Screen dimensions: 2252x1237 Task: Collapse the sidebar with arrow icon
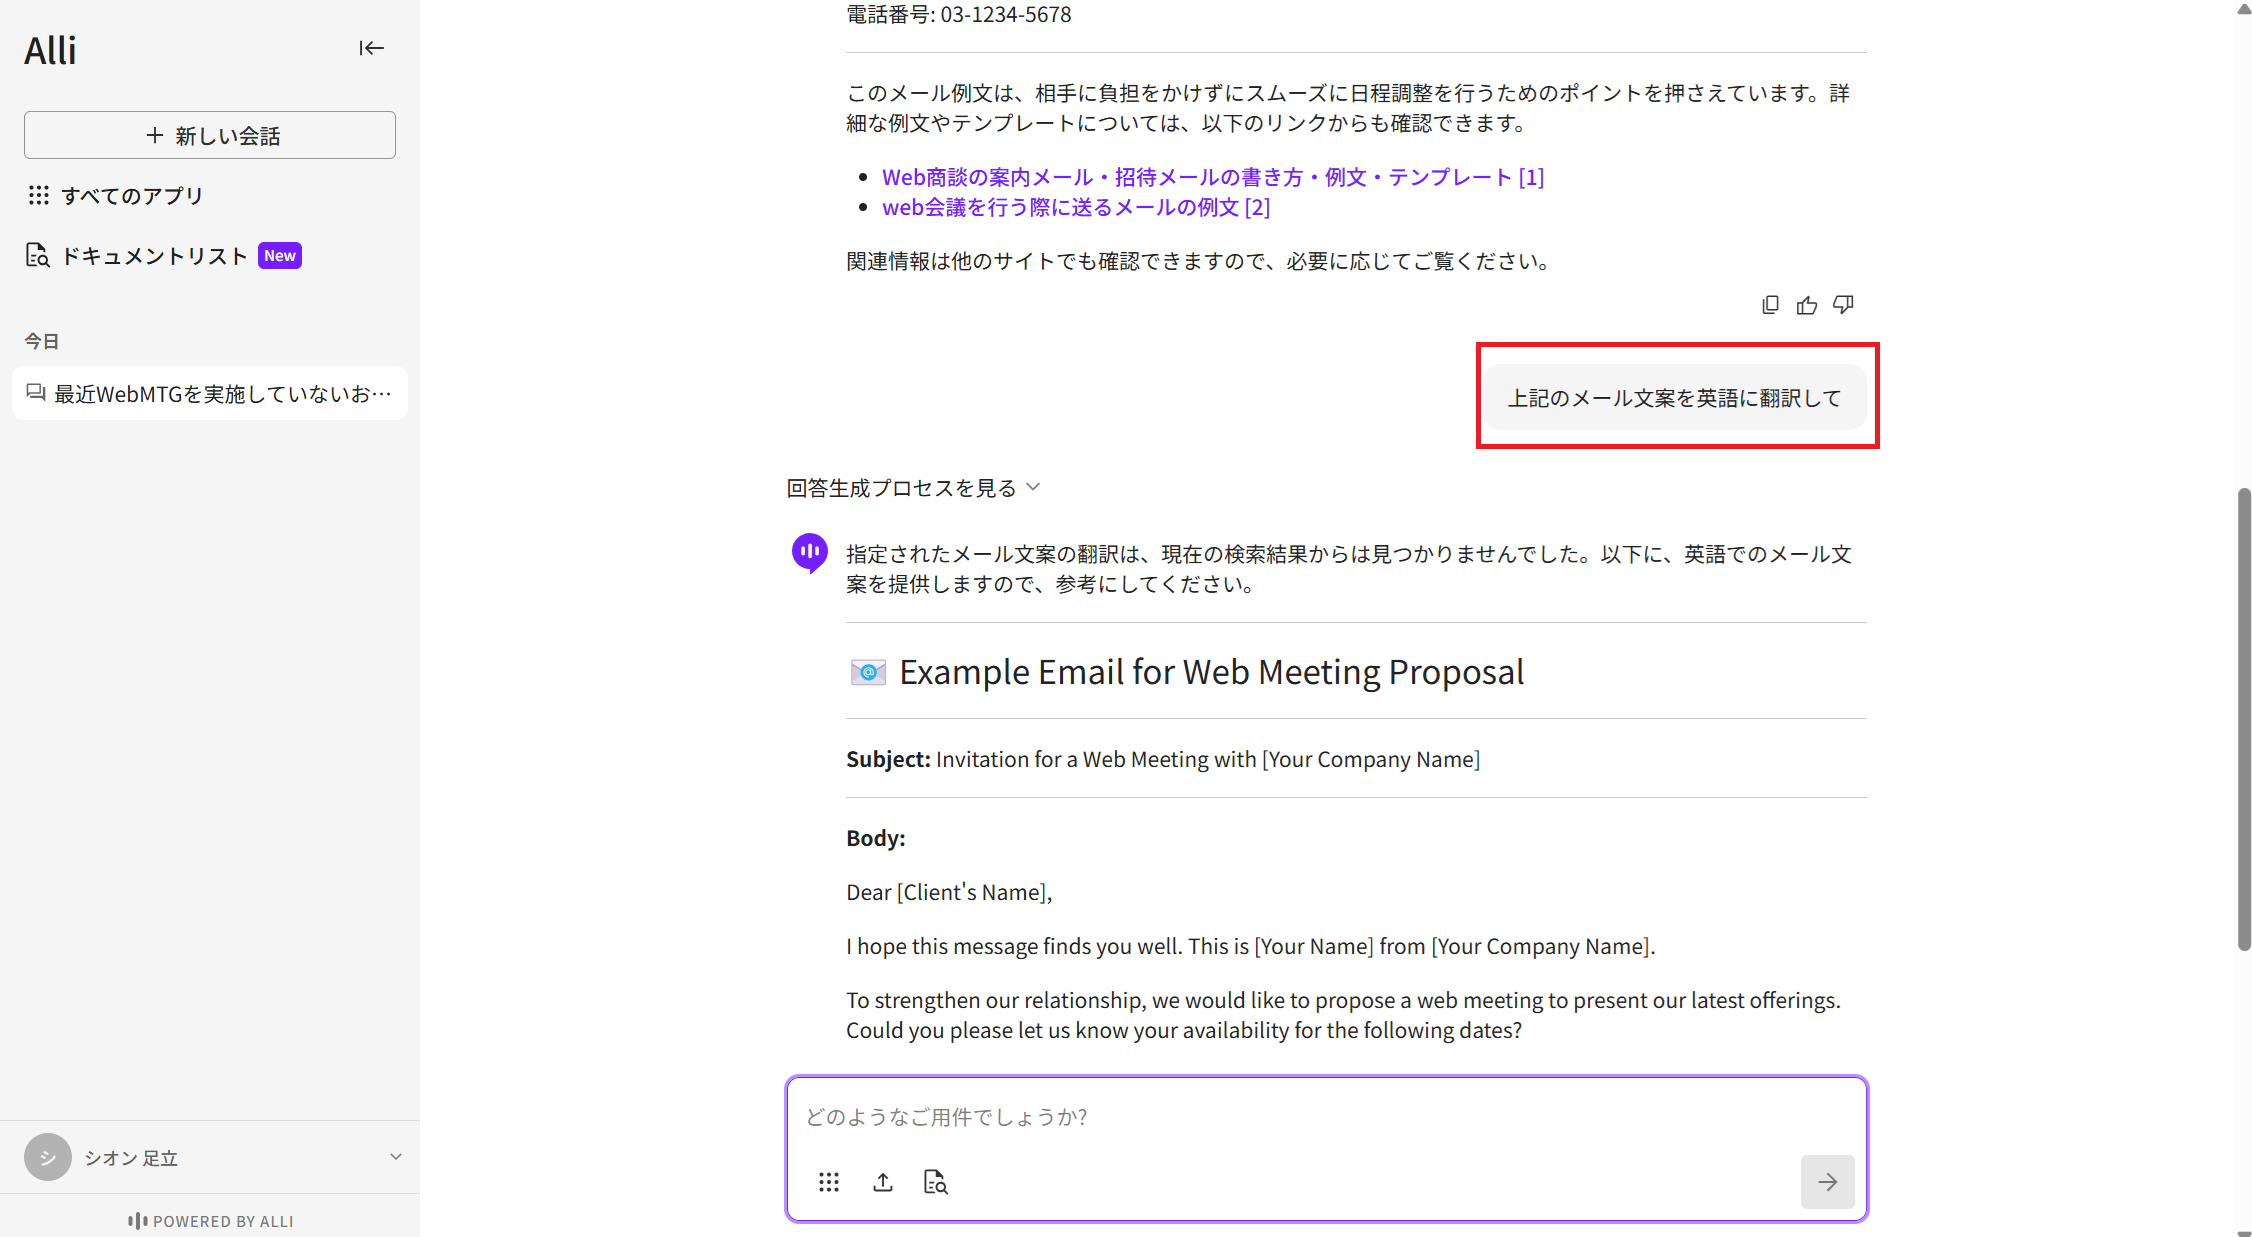[371, 48]
